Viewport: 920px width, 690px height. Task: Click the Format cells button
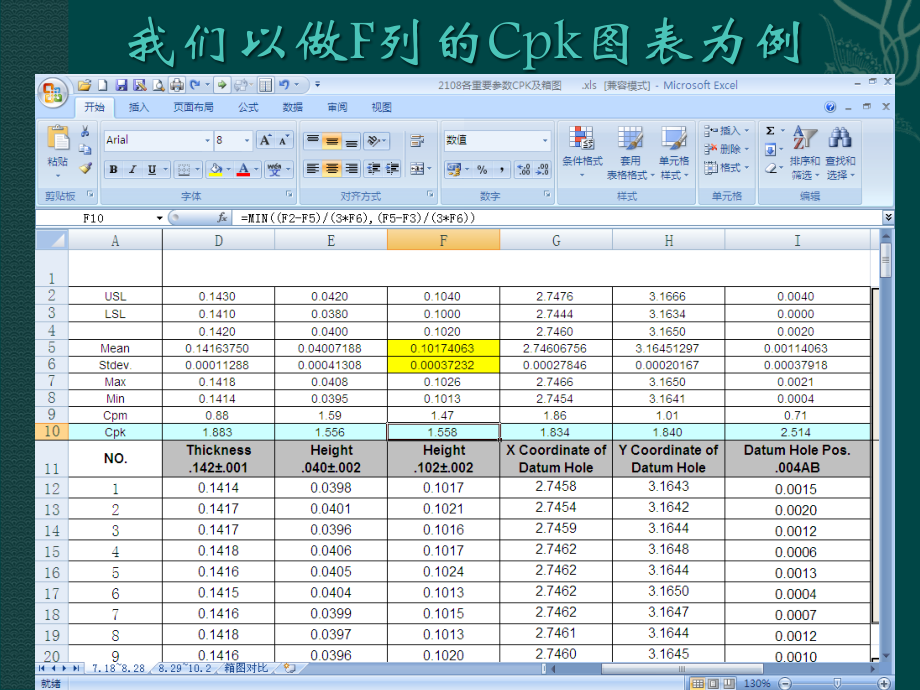pos(727,168)
